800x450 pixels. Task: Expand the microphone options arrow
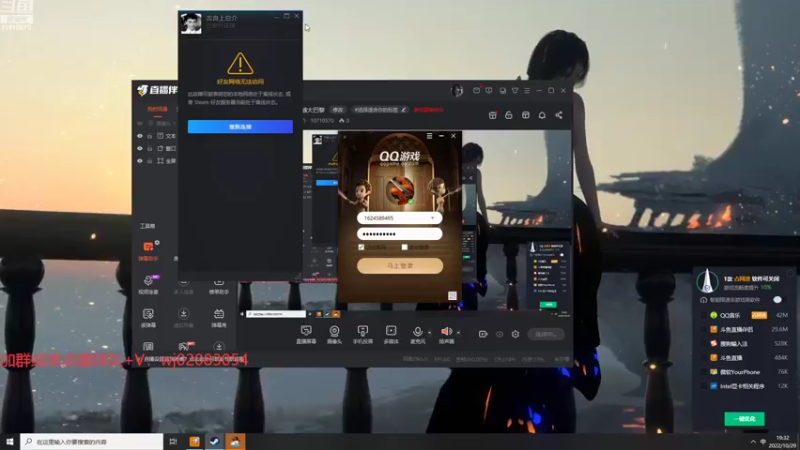(430, 333)
